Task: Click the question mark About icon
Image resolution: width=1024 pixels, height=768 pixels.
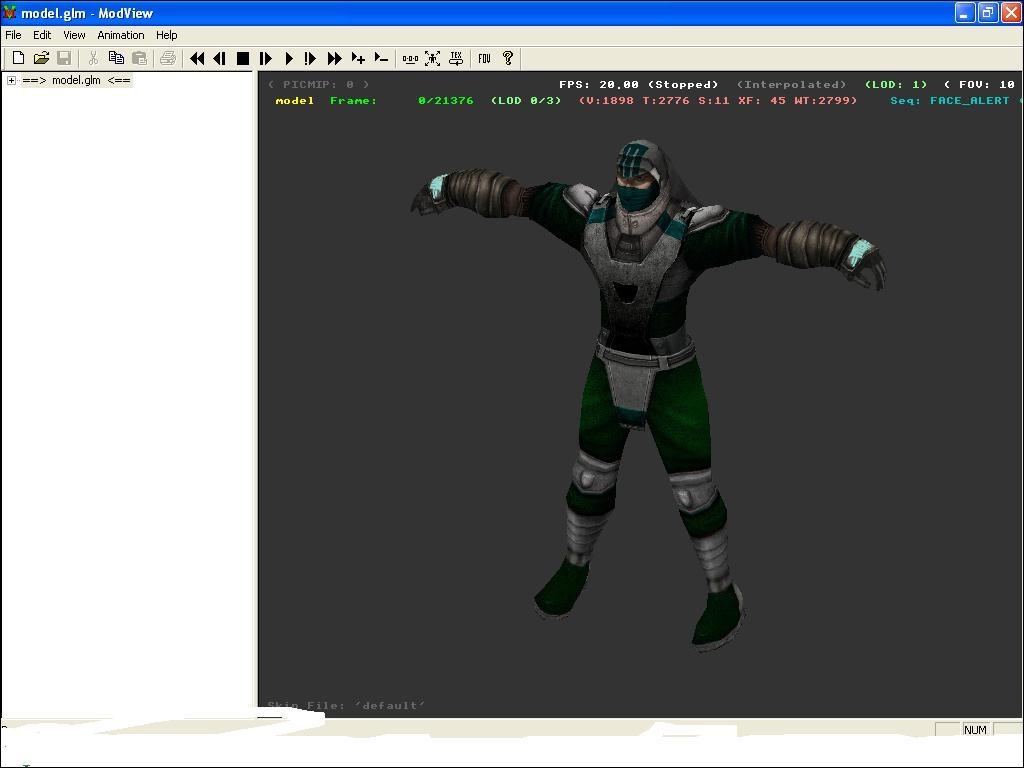Action: (507, 59)
